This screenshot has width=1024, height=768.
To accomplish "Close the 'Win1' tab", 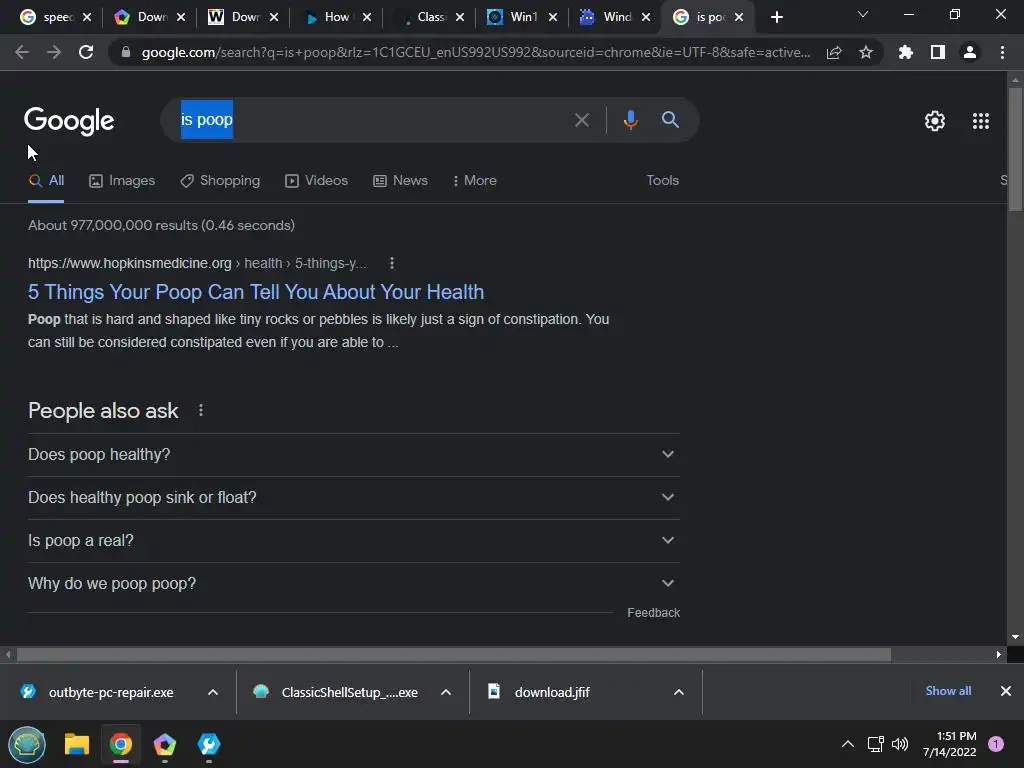I will point(553,18).
